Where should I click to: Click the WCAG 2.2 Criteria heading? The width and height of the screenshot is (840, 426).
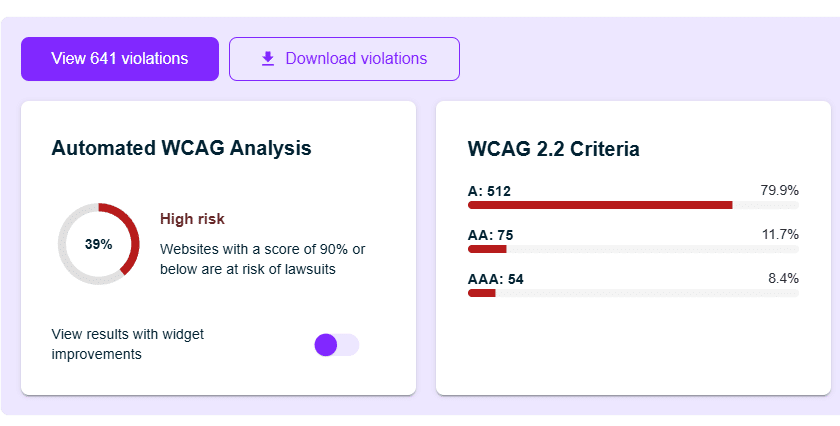pyautogui.click(x=554, y=149)
